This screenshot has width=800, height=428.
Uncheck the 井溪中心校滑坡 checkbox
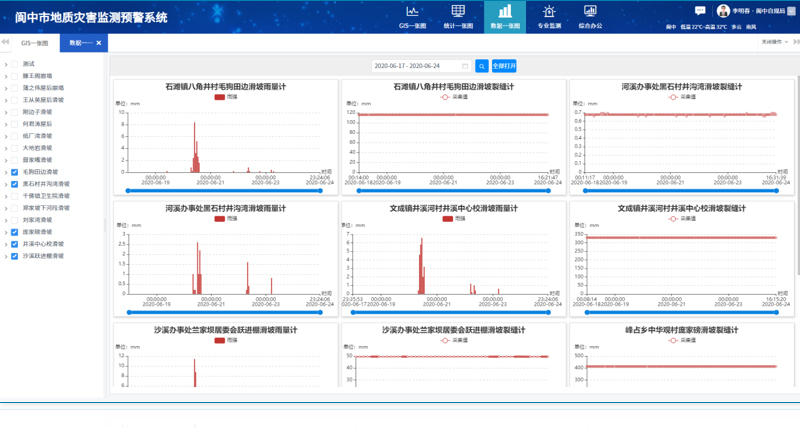[x=14, y=244]
